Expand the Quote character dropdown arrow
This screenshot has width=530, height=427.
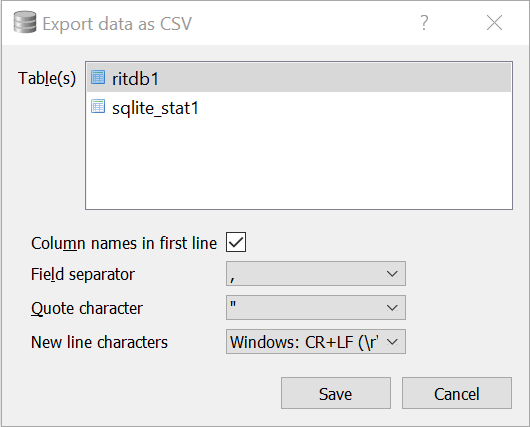tap(392, 308)
